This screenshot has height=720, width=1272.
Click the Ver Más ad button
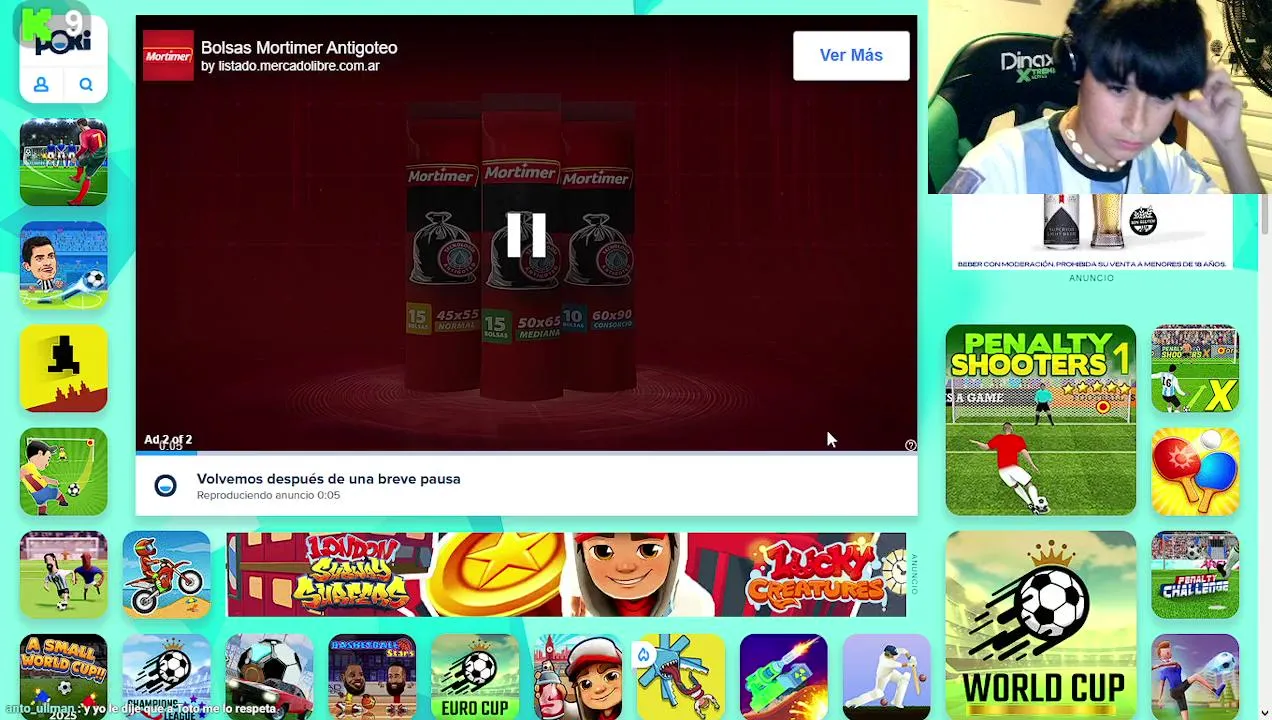[851, 55]
